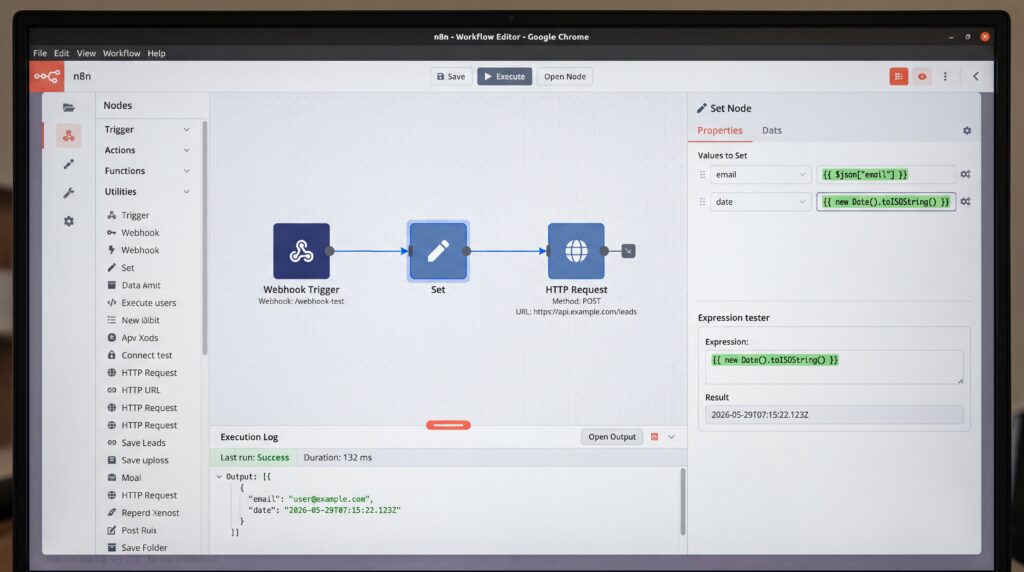Click the Save button
Viewport: 1024px width, 572px height.
point(451,76)
